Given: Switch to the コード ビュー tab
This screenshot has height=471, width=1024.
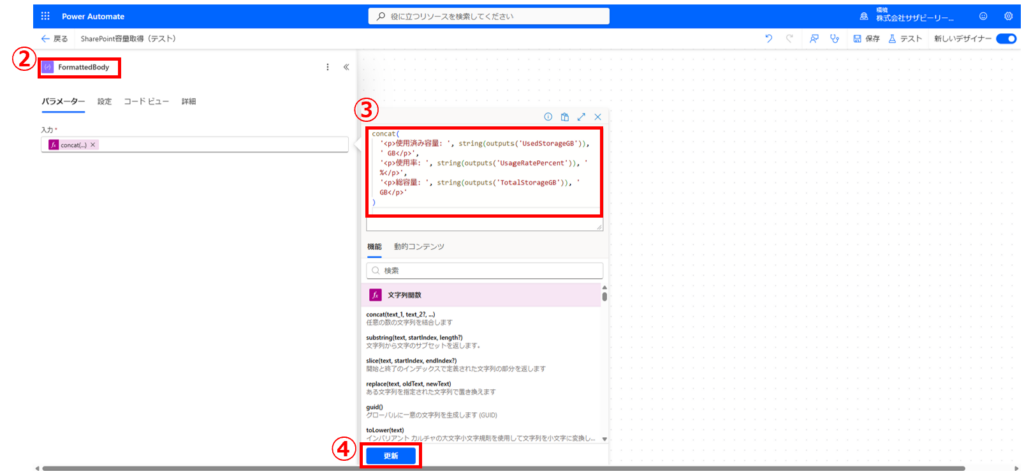Looking at the screenshot, I should click(x=146, y=102).
